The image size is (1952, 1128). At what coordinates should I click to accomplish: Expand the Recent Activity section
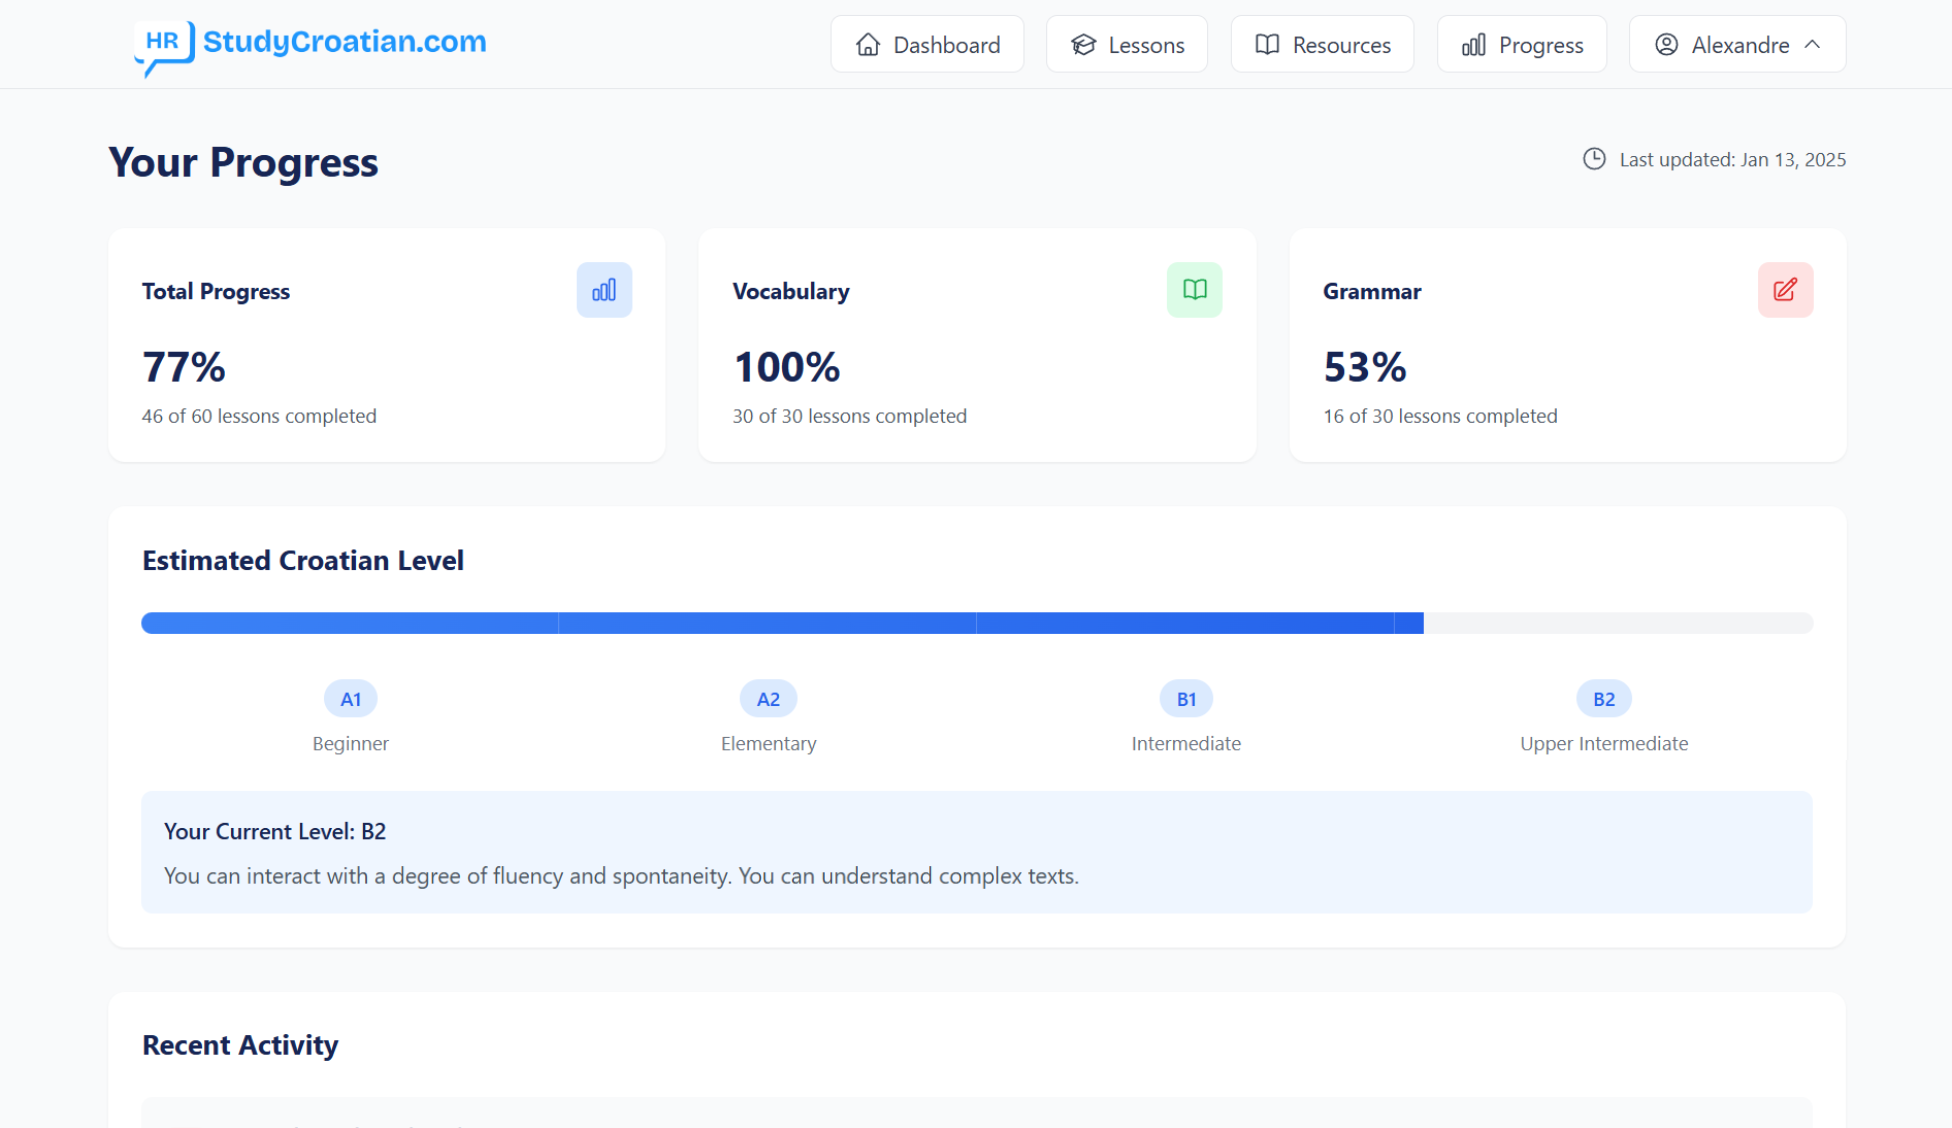pos(240,1044)
